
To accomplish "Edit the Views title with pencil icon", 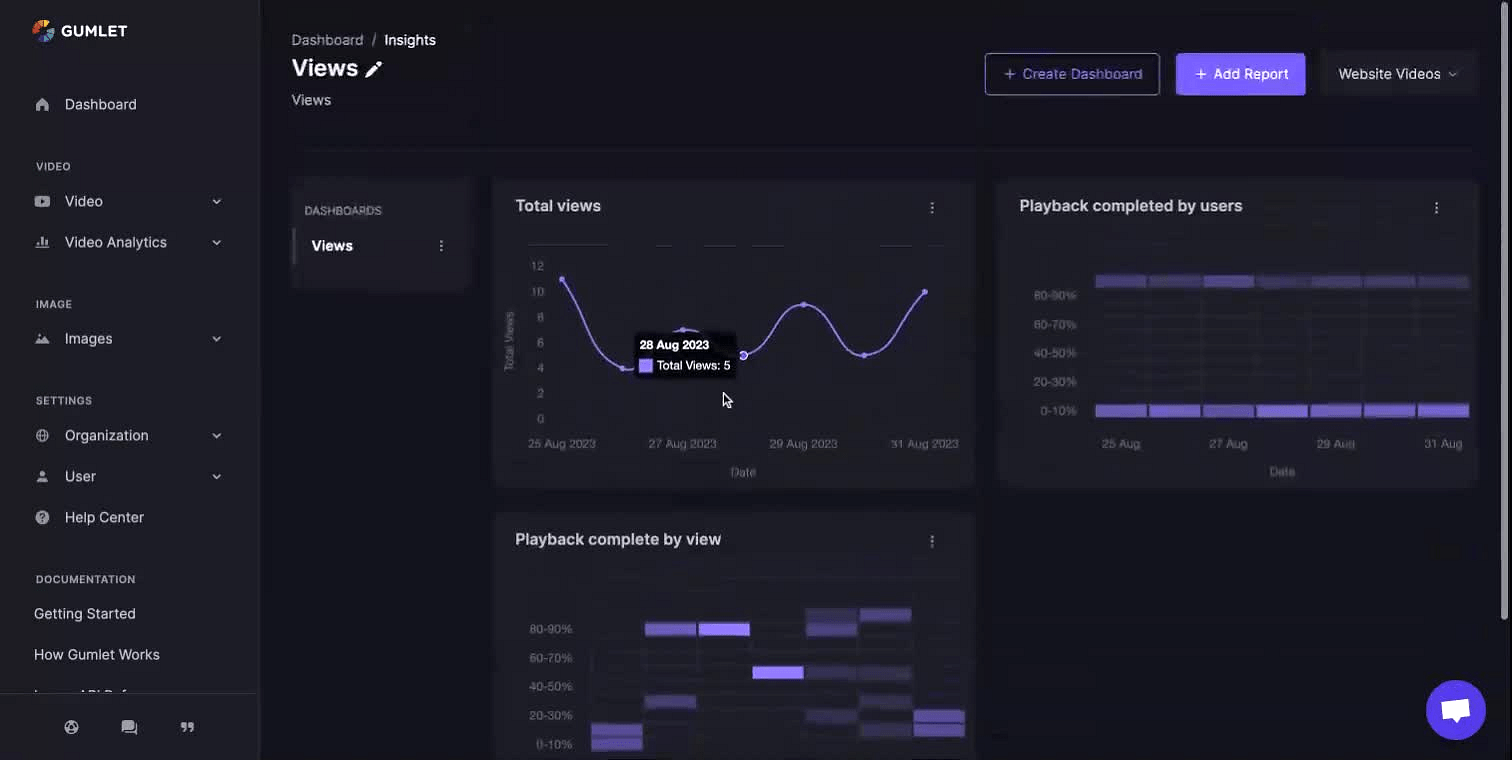I will (373, 69).
